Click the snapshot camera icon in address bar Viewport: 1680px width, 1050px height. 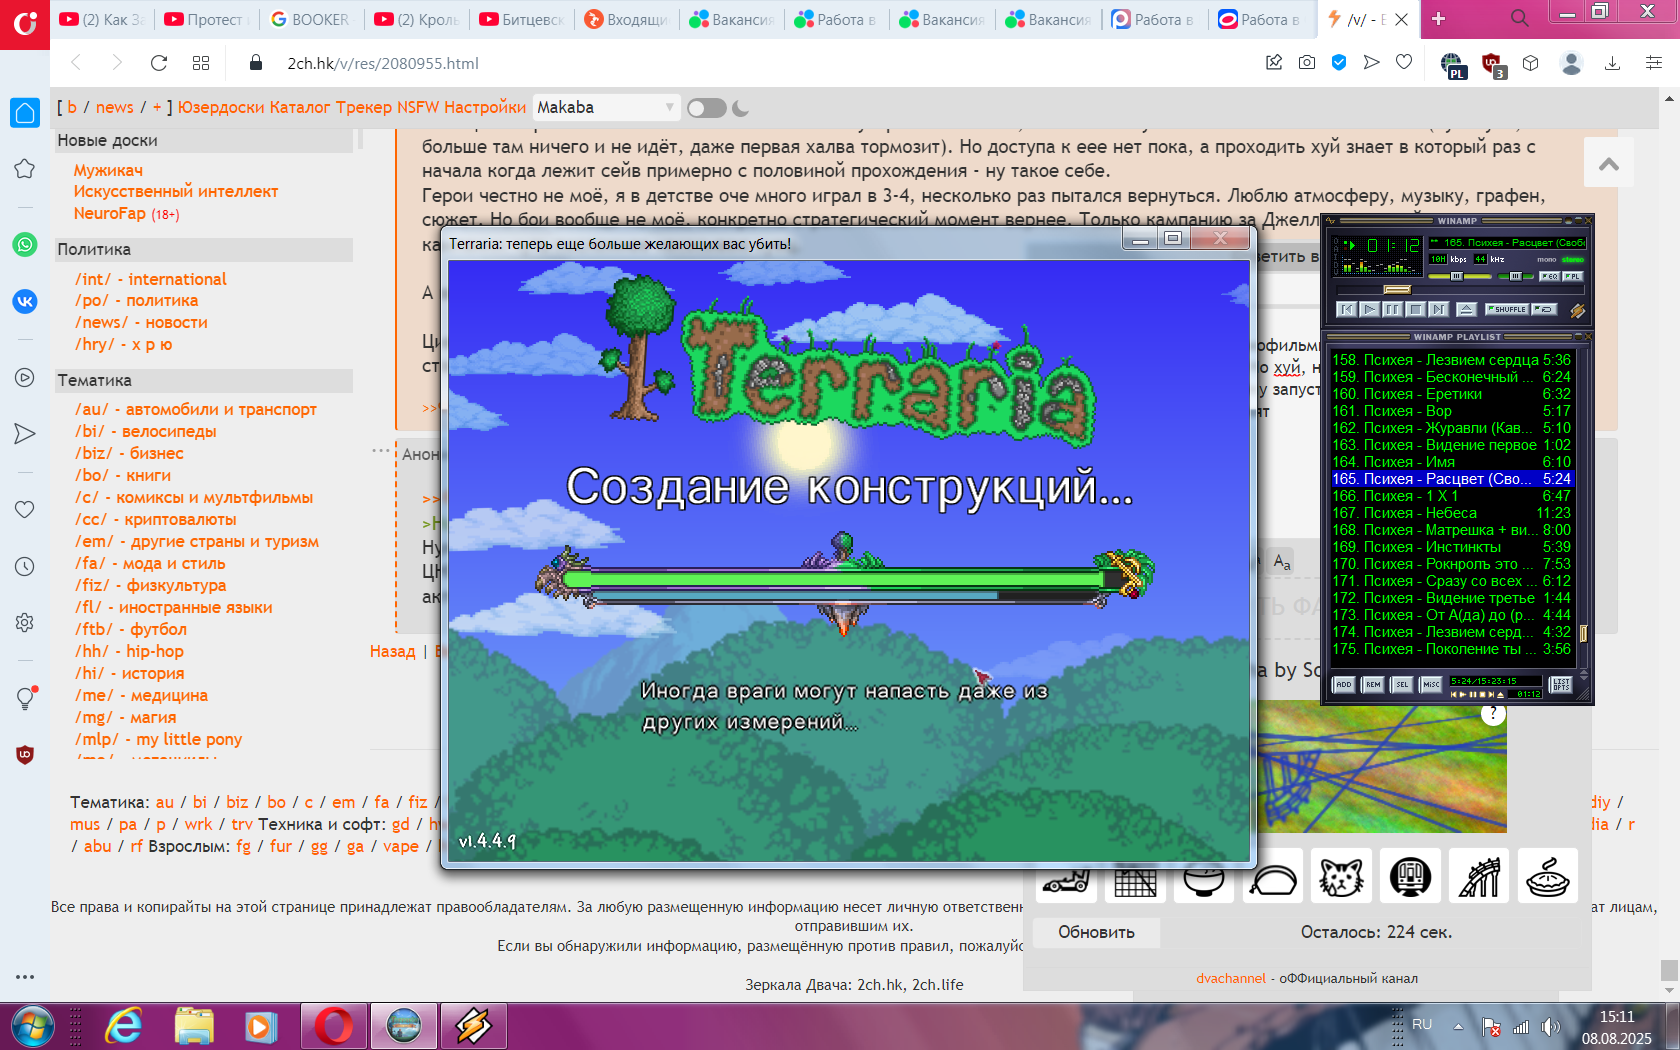(1307, 63)
